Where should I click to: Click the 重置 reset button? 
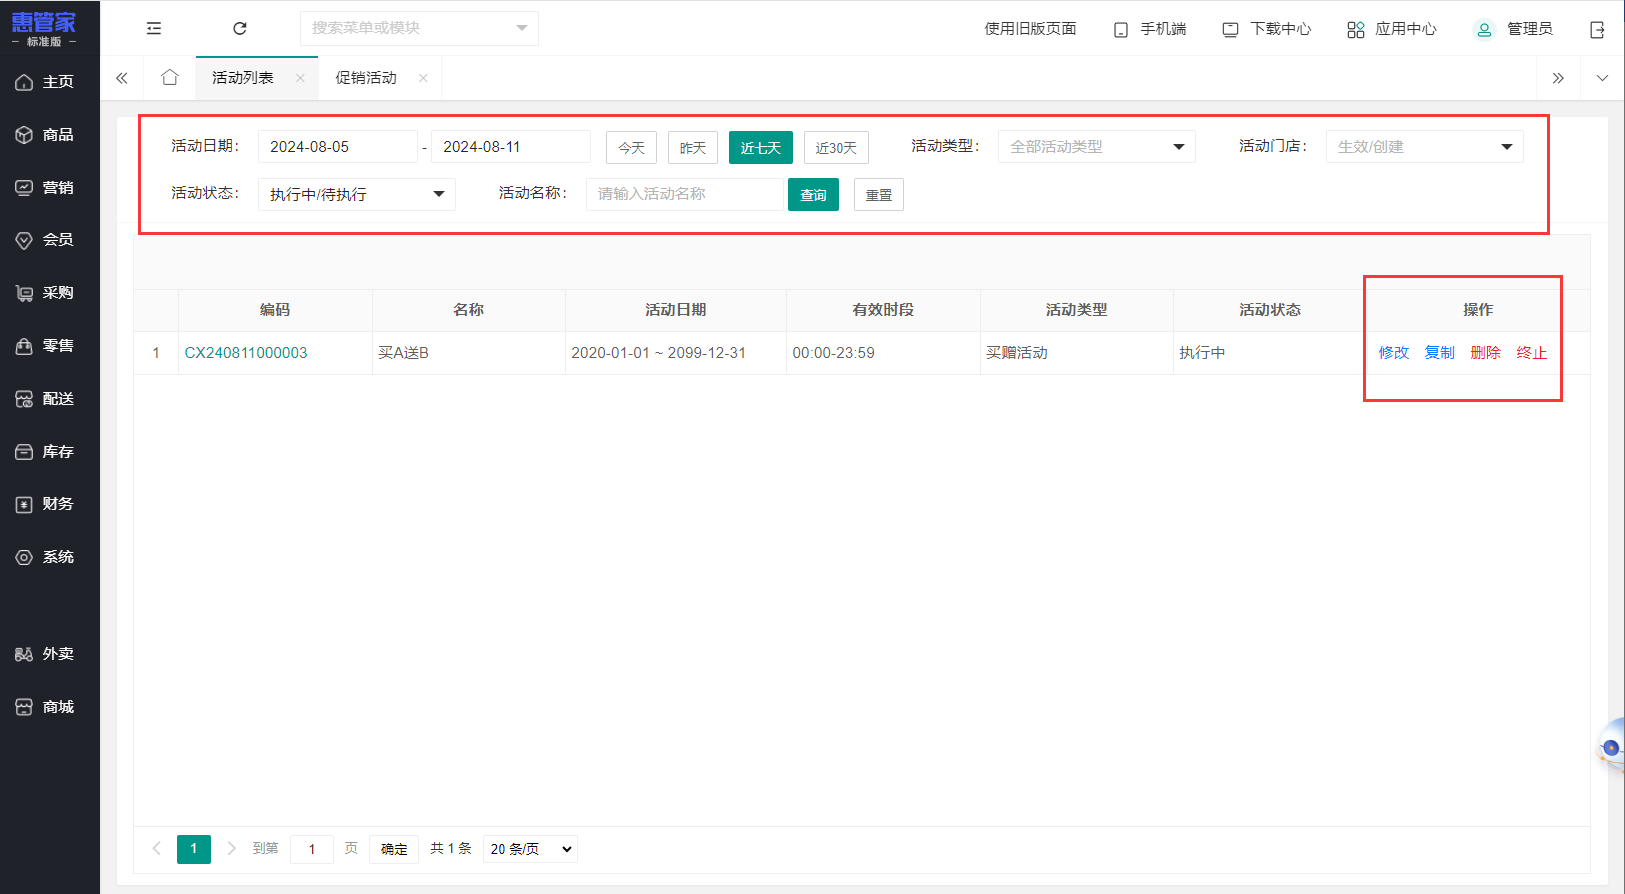point(879,195)
